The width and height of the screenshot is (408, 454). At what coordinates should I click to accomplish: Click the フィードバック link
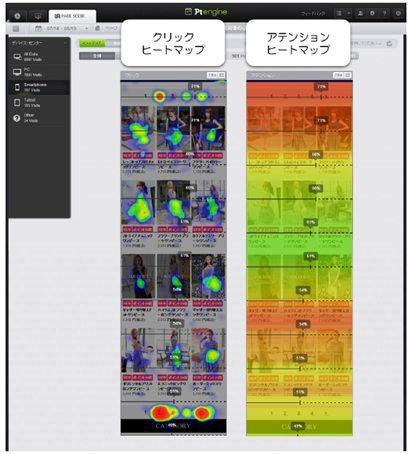[x=313, y=14]
